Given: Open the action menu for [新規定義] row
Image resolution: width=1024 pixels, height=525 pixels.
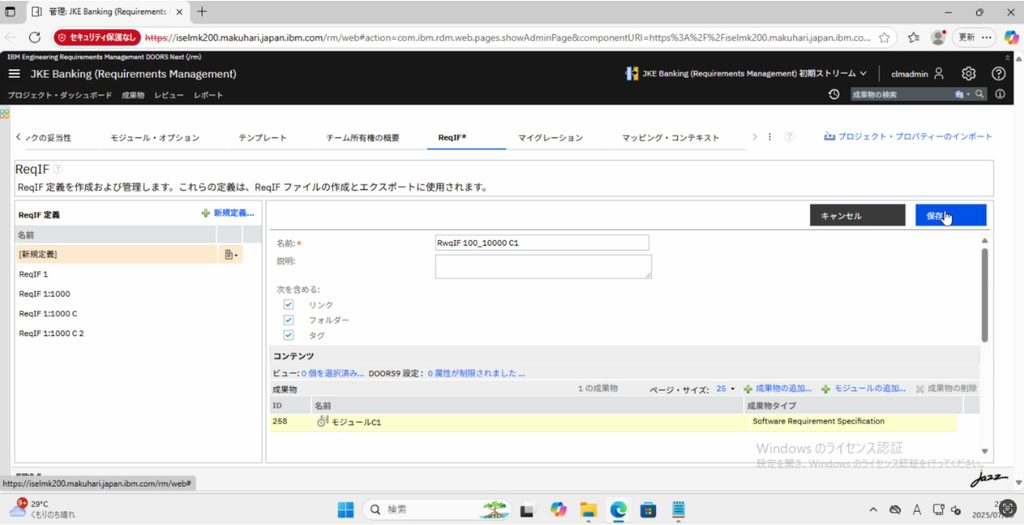Looking at the screenshot, I should pos(231,254).
